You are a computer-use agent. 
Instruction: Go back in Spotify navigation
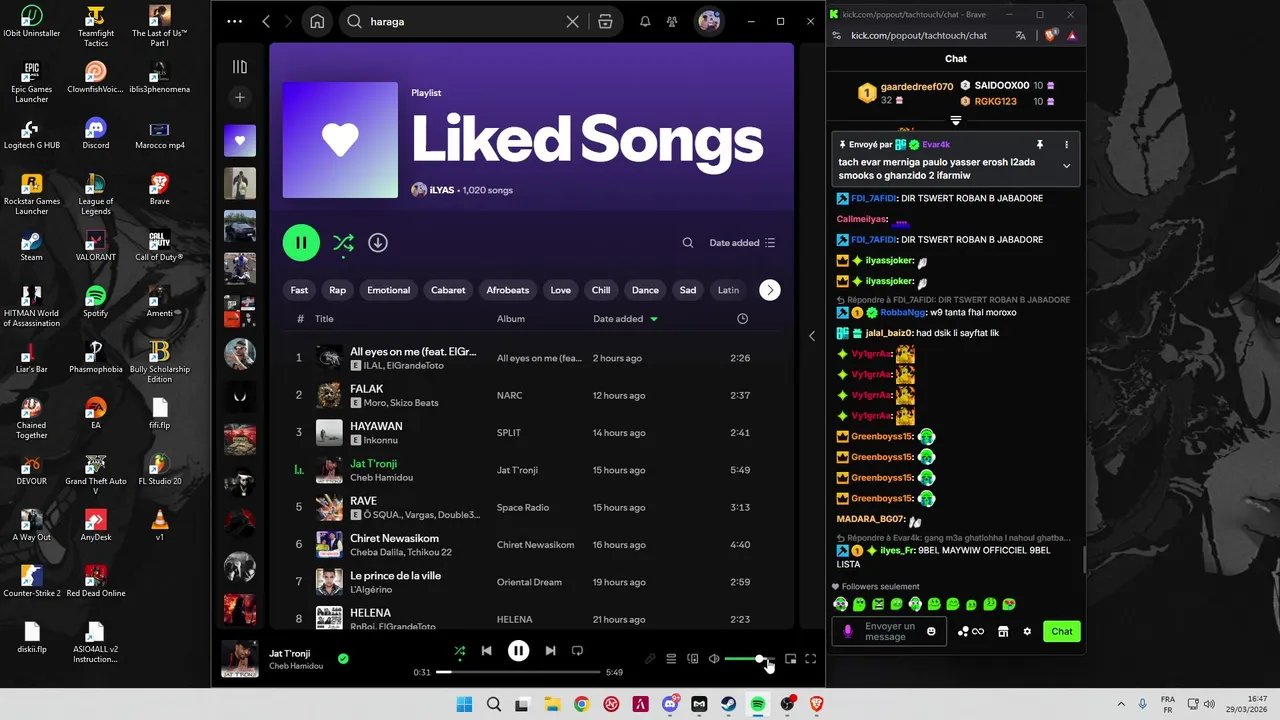[x=266, y=21]
